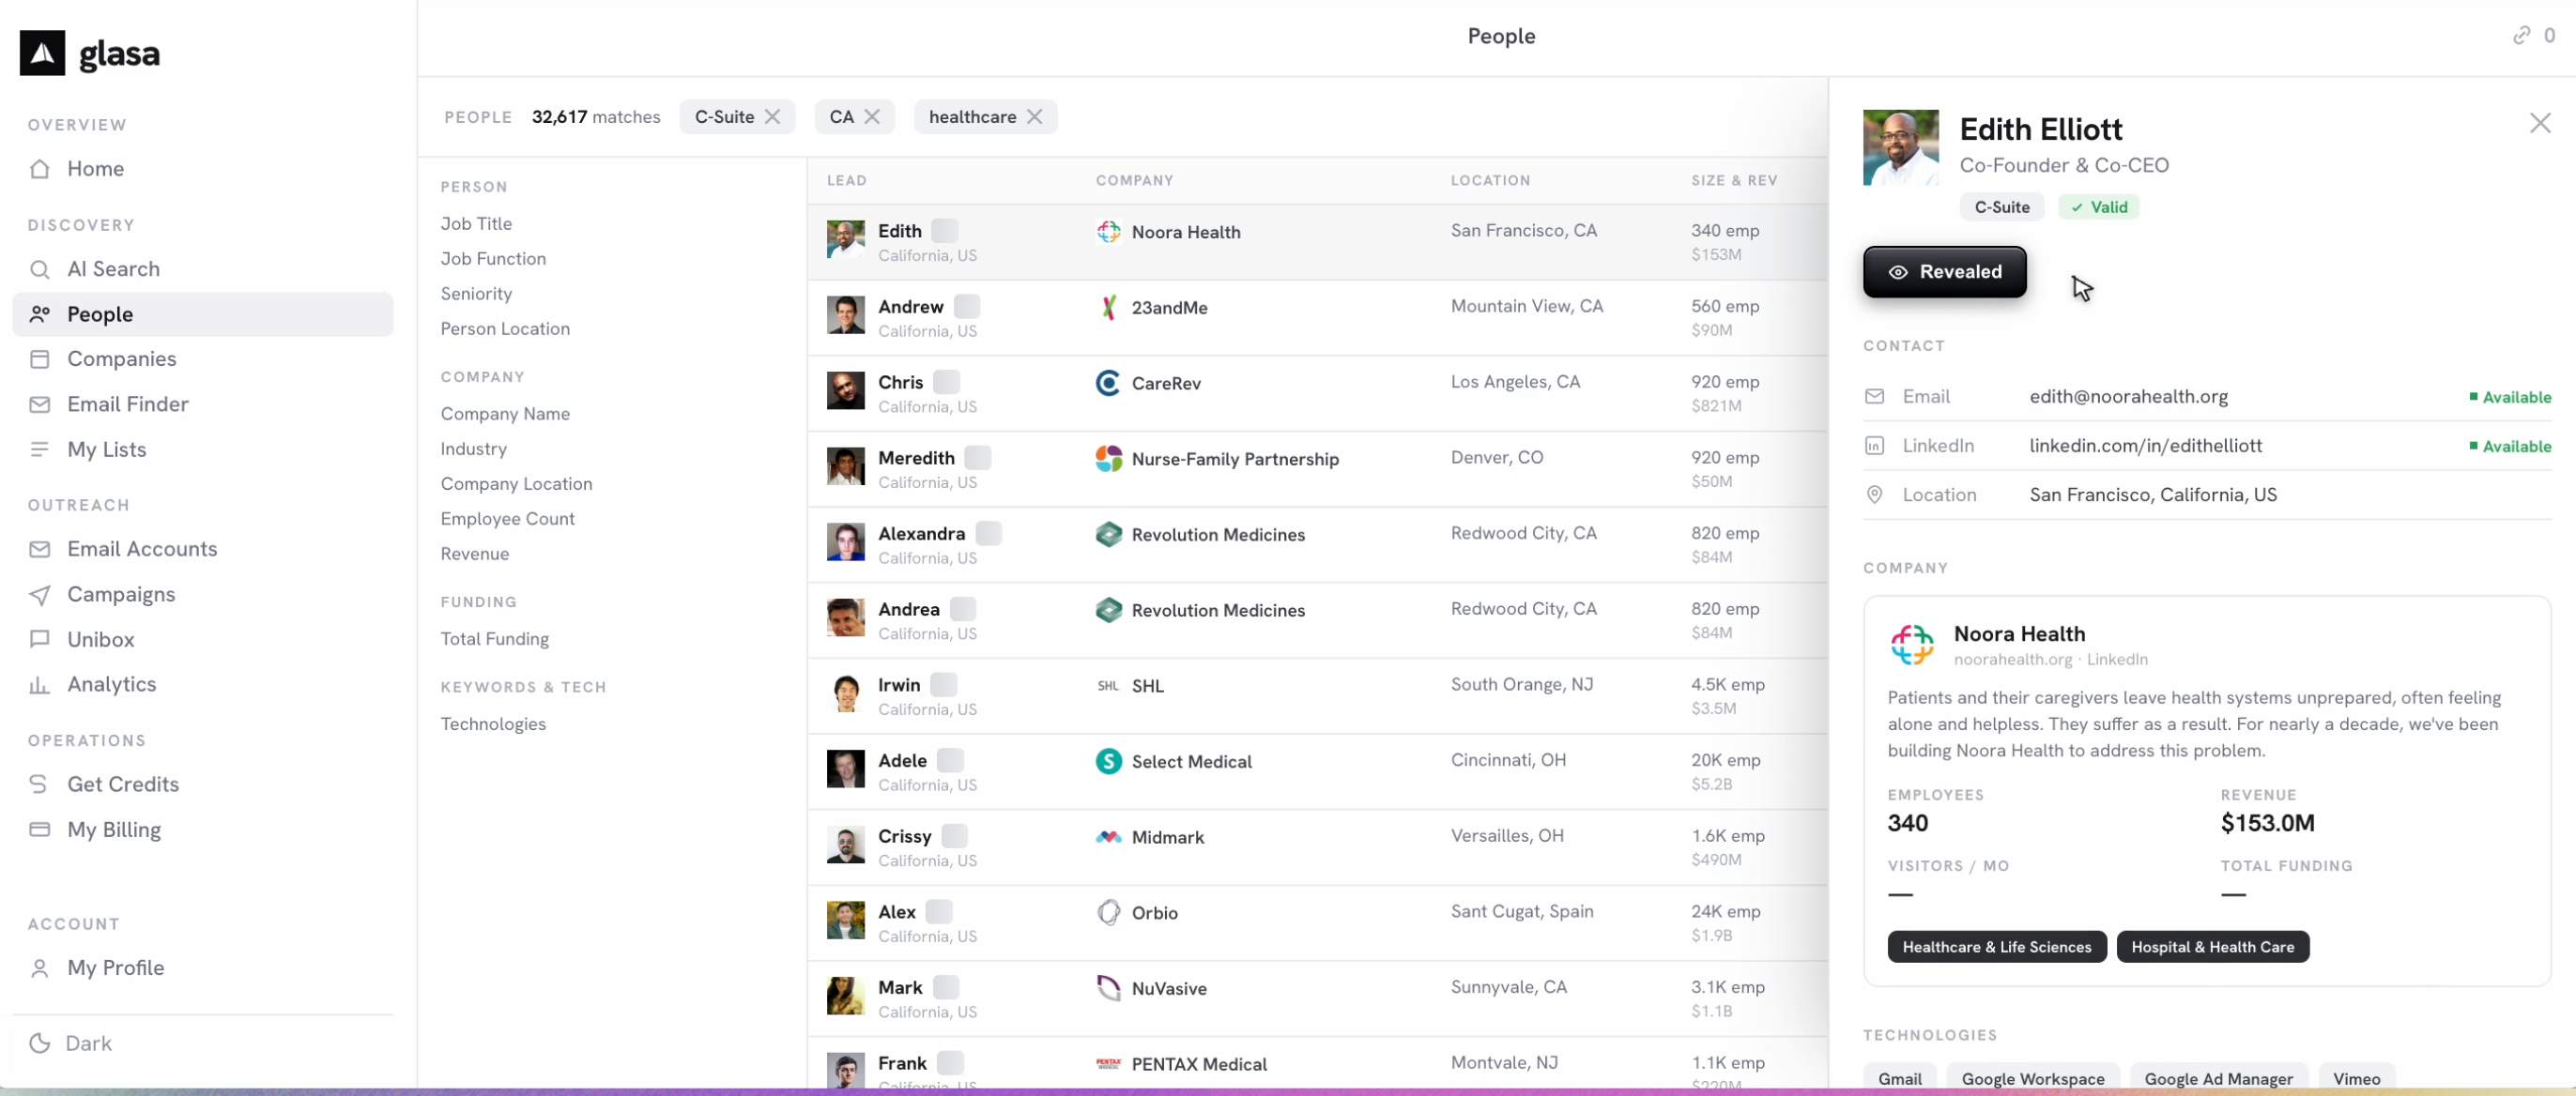The width and height of the screenshot is (2576, 1096).
Task: Click the Midmark company logo
Action: [1108, 837]
